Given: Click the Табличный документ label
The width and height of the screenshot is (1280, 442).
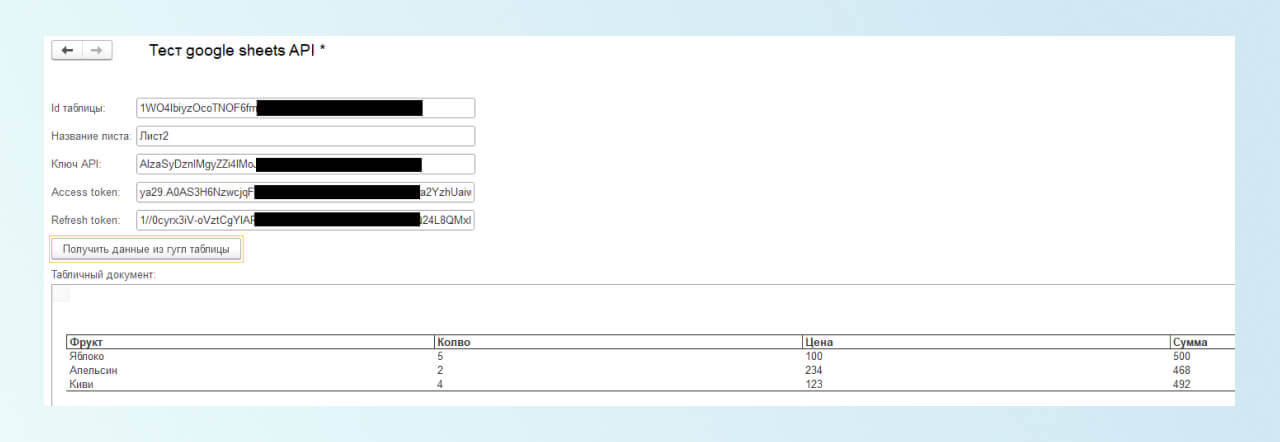Looking at the screenshot, I should (x=104, y=273).
